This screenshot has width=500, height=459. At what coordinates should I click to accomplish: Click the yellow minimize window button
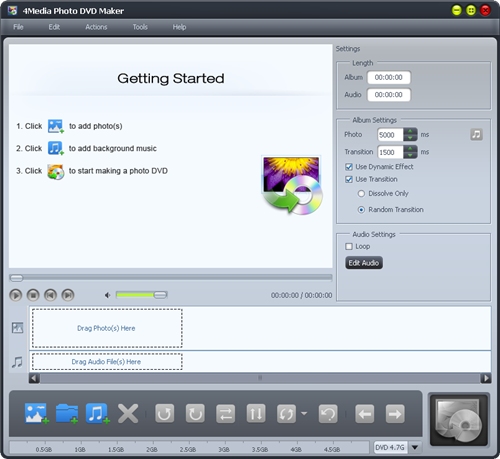point(457,11)
